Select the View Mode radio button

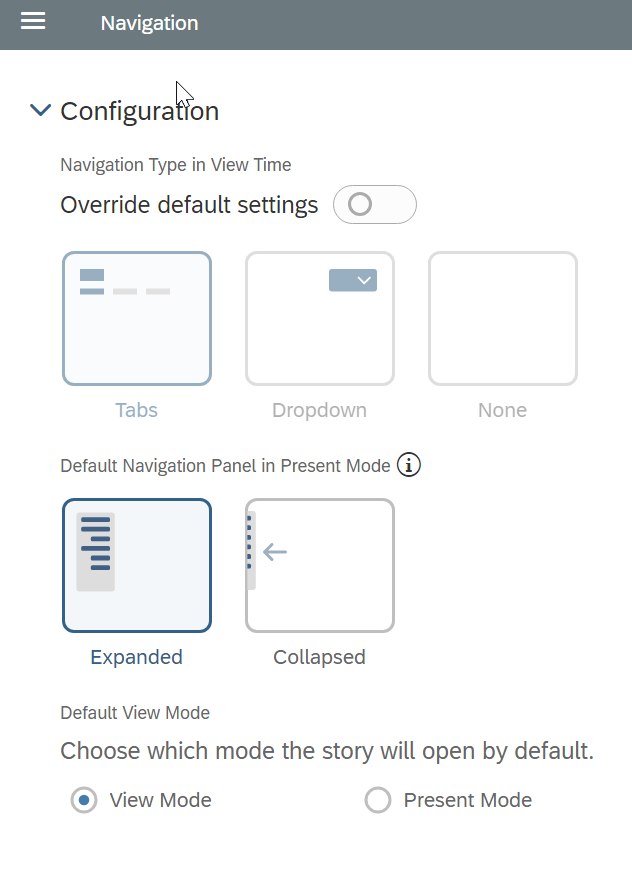click(84, 800)
